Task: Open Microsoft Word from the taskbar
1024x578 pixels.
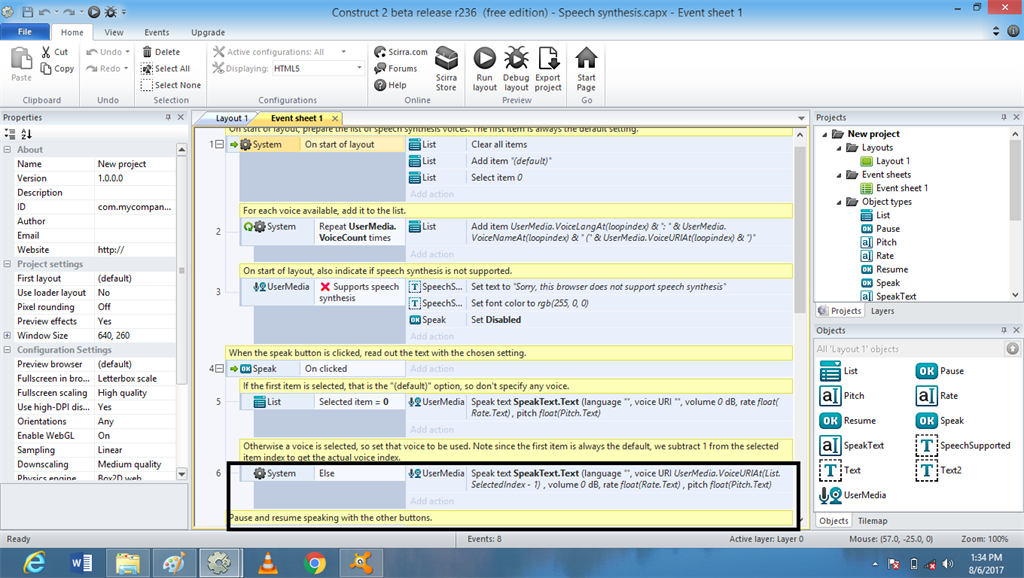Action: 82,563
